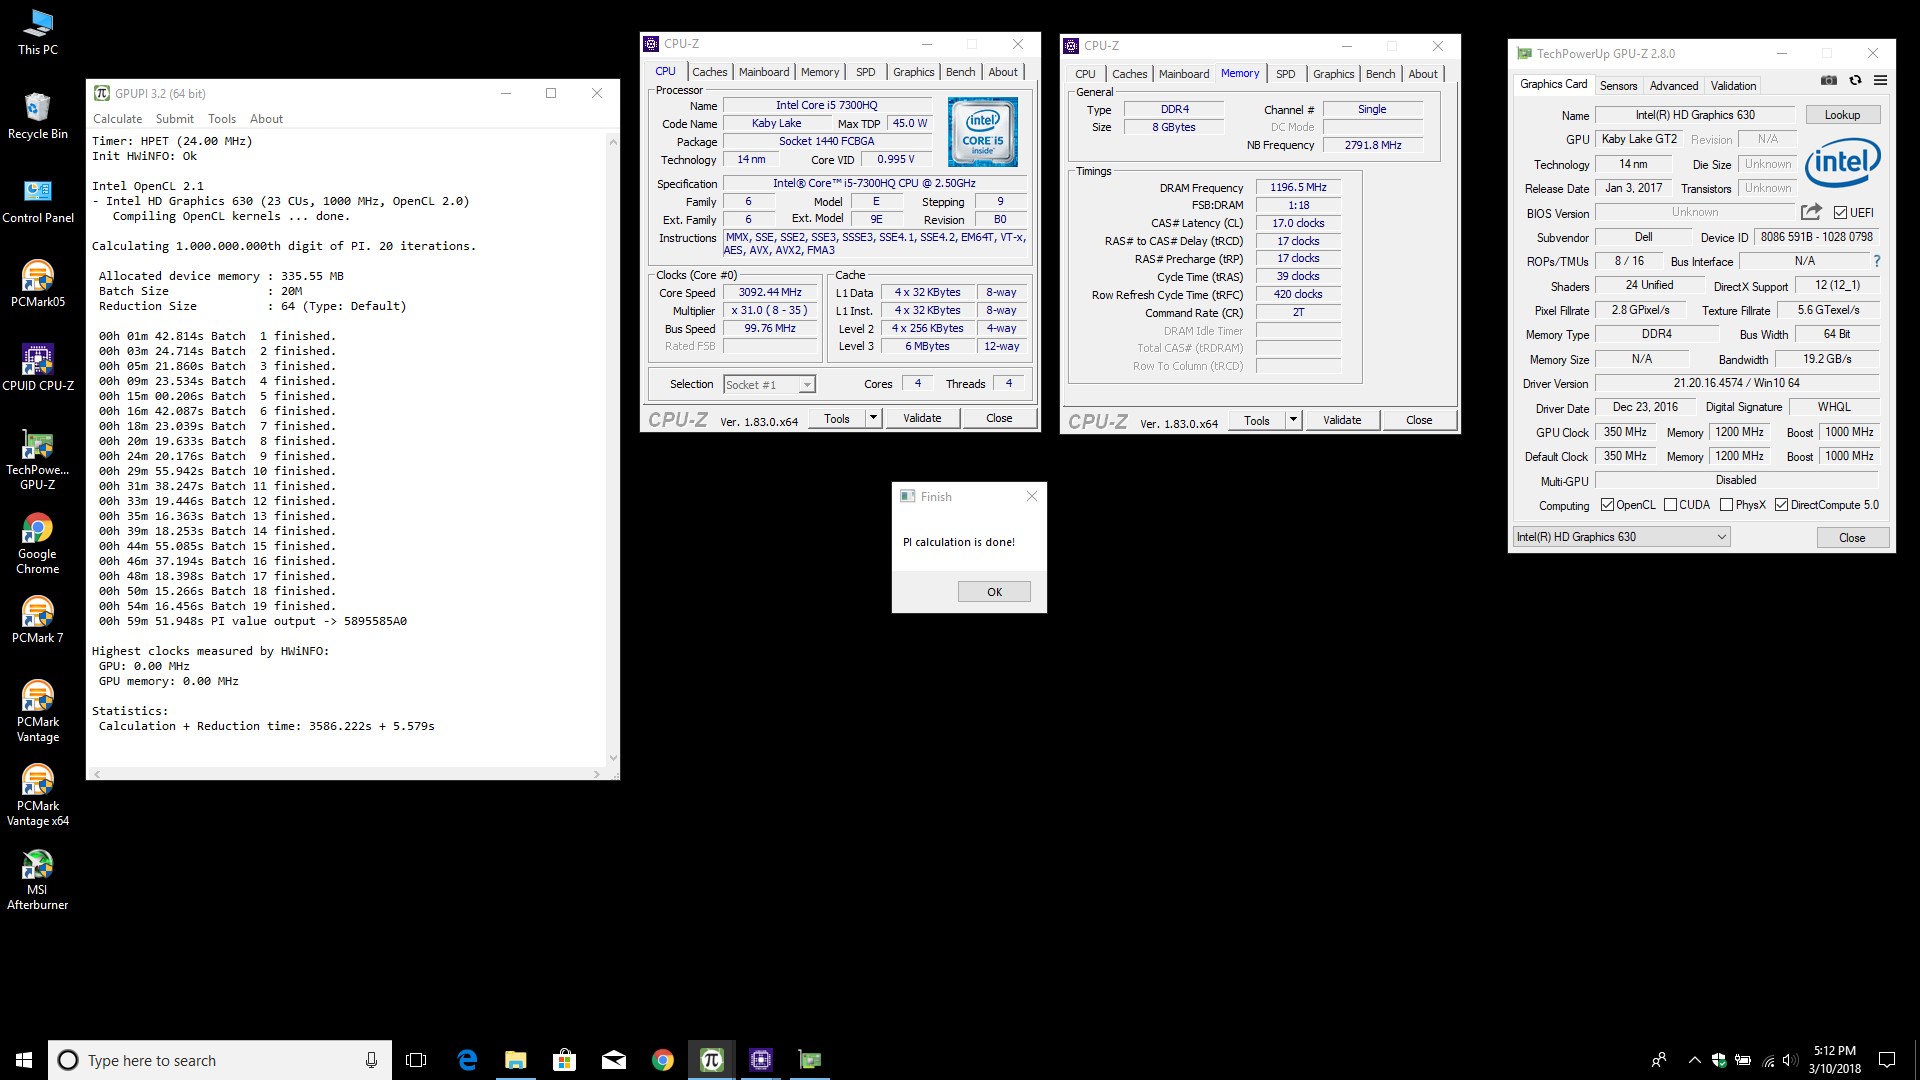This screenshot has width=1920, height=1080.
Task: Click OK in Finish dialog
Action: [994, 592]
